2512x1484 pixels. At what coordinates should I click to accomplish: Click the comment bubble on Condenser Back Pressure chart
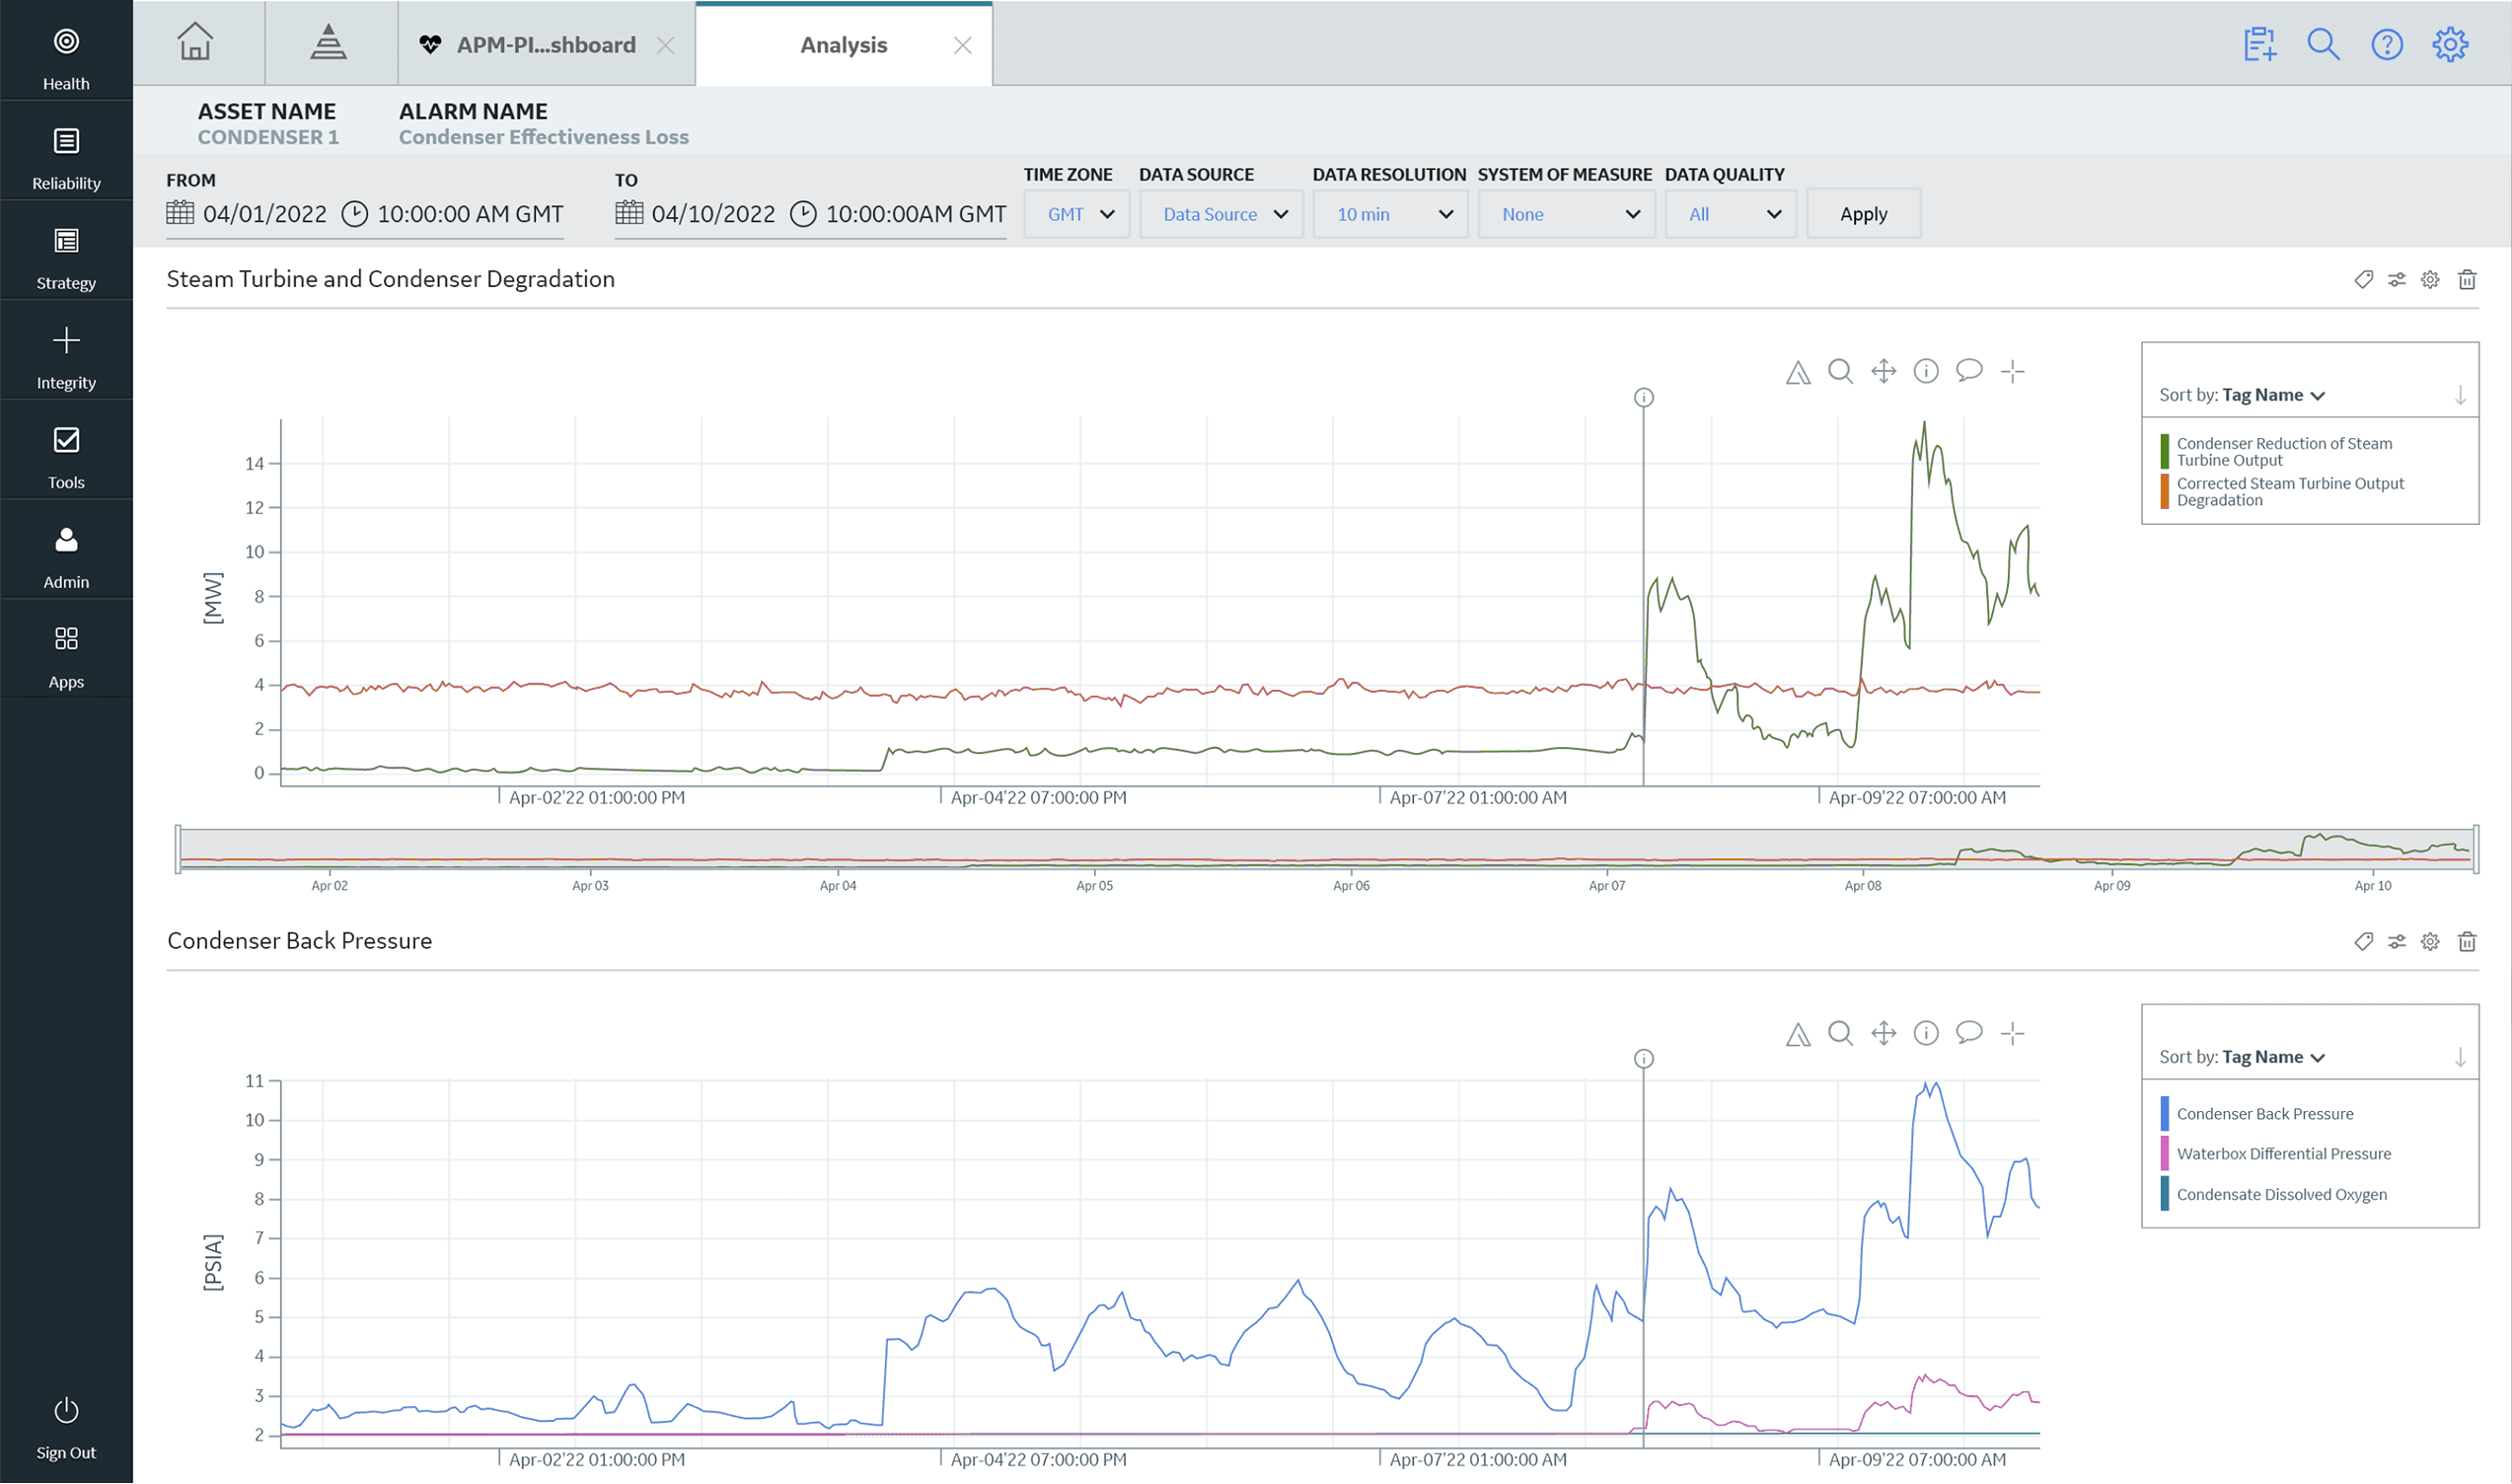[x=1968, y=1033]
